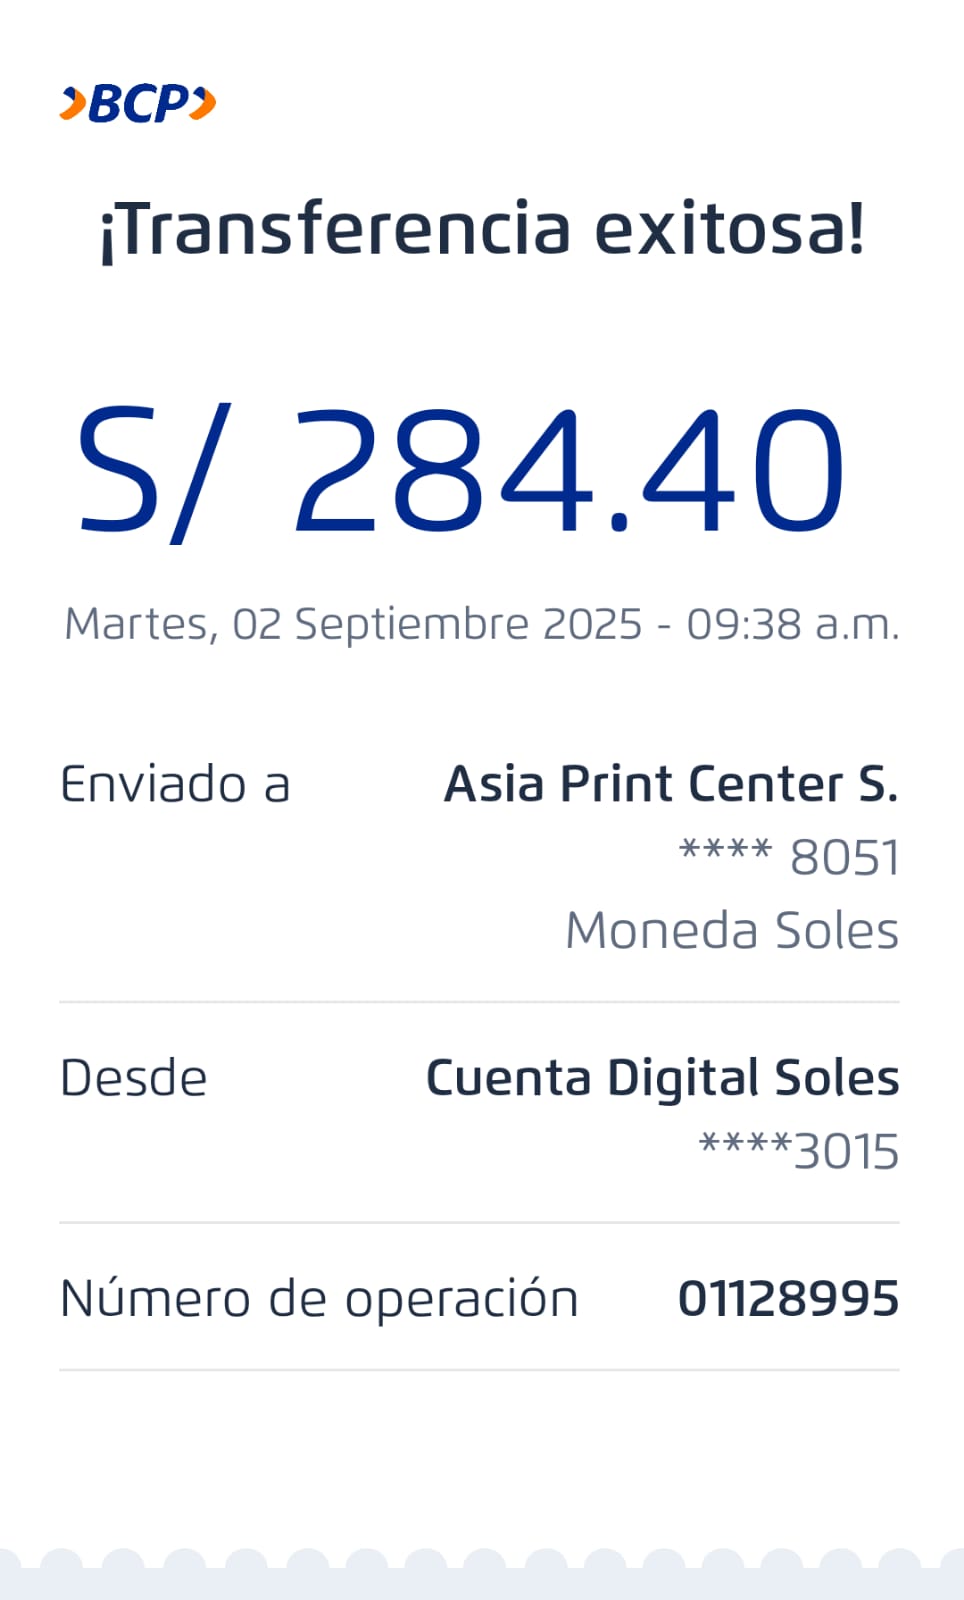This screenshot has width=964, height=1600.
Task: Click the BCP logo
Action: (x=138, y=103)
